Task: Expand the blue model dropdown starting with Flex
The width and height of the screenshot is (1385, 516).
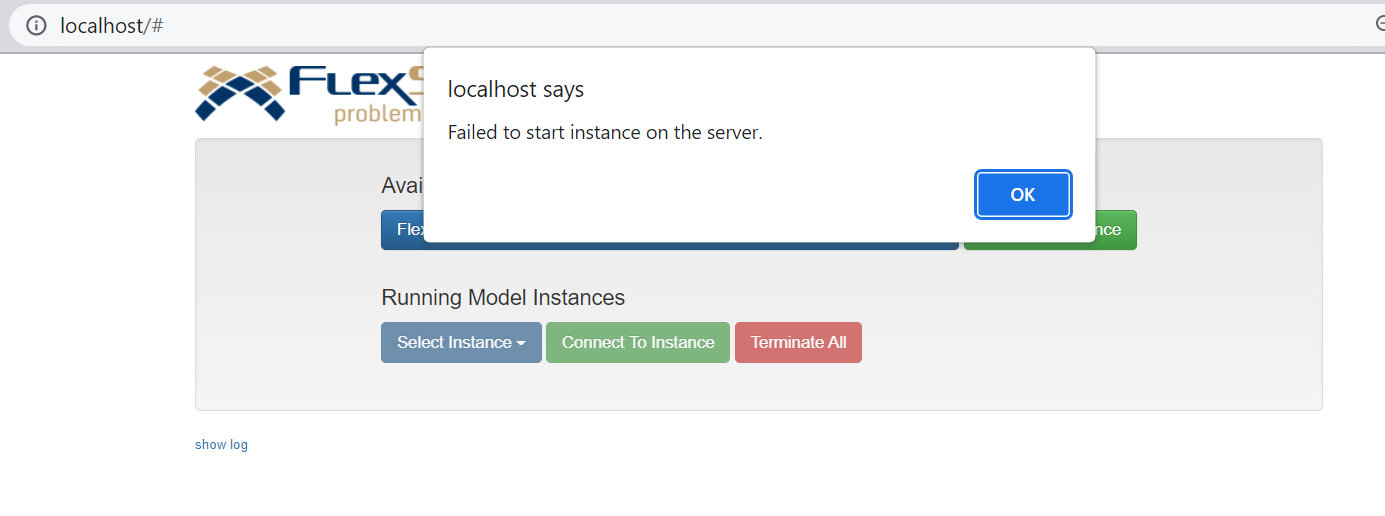Action: [403, 230]
